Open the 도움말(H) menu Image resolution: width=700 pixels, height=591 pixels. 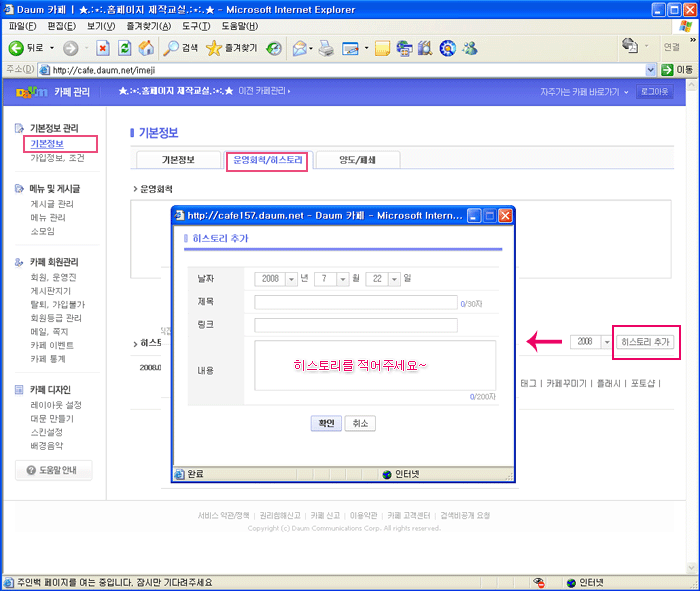point(240,26)
